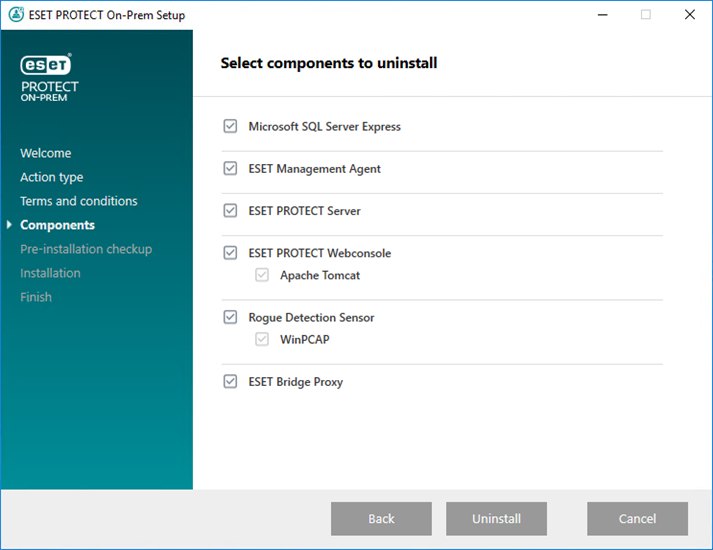Uncheck the Rogue Detection Sensor checkbox
Image resolution: width=713 pixels, height=550 pixels.
pyautogui.click(x=231, y=317)
